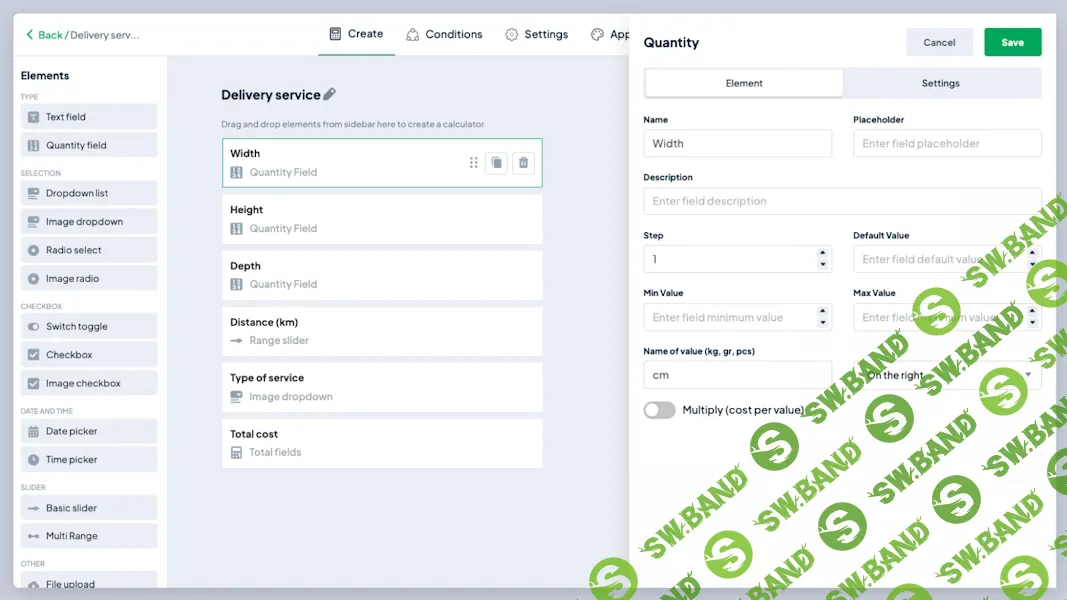The height and width of the screenshot is (600, 1067).
Task: Open the Settings tab in Quantity panel
Action: pos(940,83)
